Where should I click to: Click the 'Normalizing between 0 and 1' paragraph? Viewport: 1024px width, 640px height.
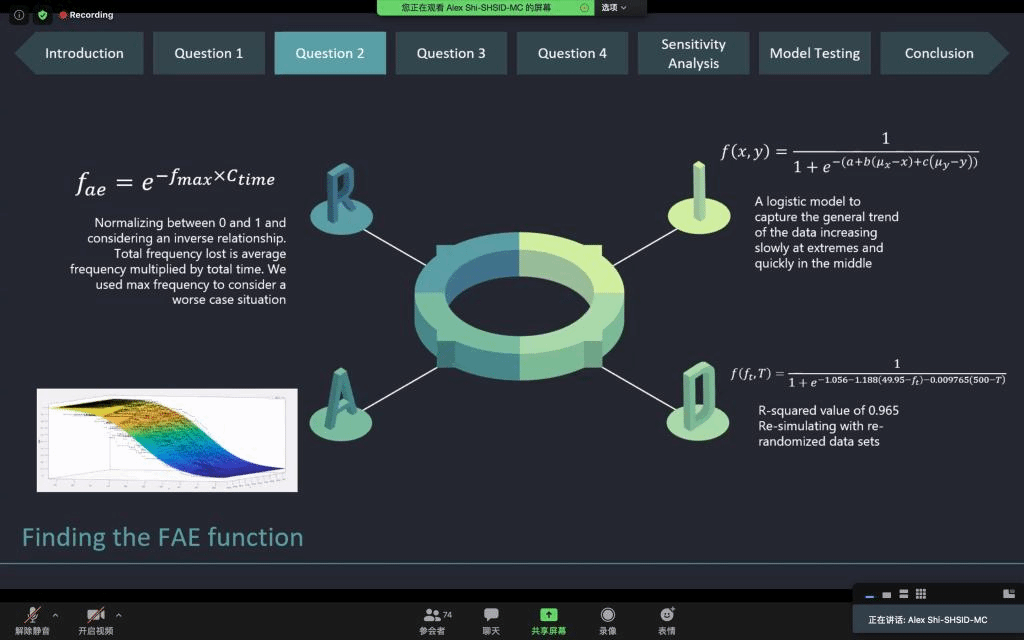coord(178,261)
